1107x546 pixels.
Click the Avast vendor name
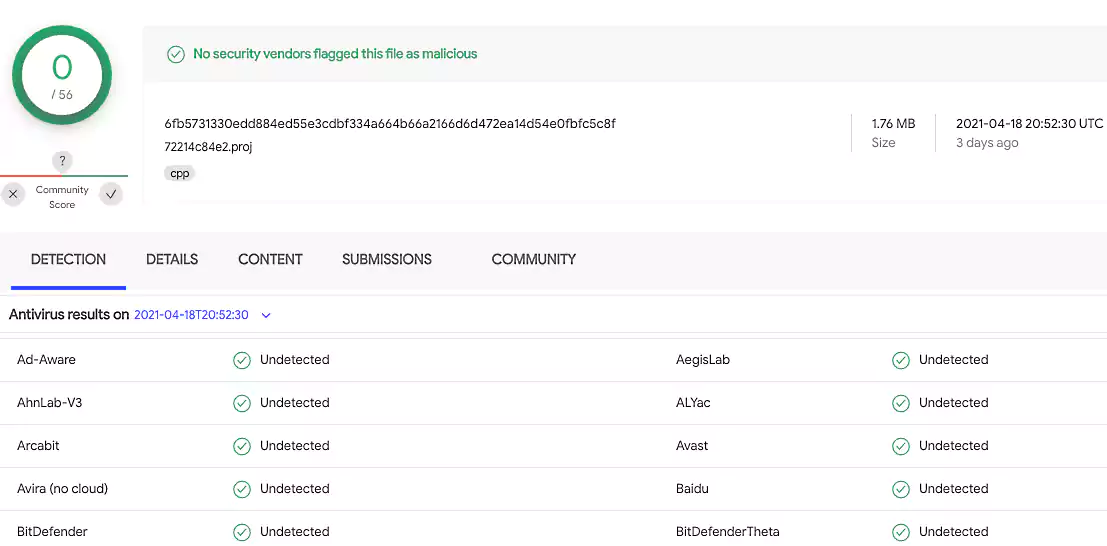(692, 446)
